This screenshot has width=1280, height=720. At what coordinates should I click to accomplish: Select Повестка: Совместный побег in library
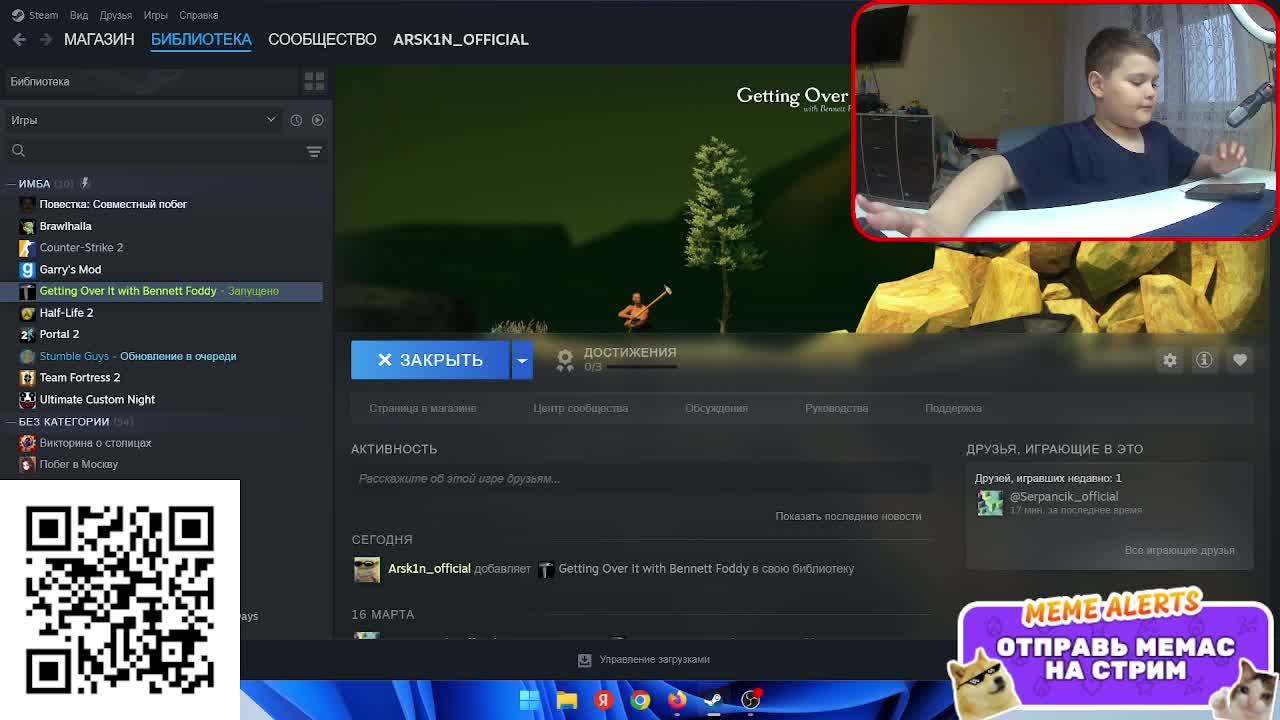pos(113,204)
